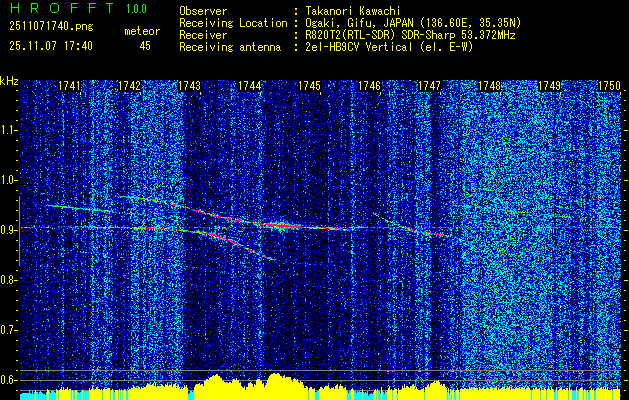Viewport: 629px width, 400px height.
Task: Click the 0.9 kHz axis label
Action: (x=8, y=230)
